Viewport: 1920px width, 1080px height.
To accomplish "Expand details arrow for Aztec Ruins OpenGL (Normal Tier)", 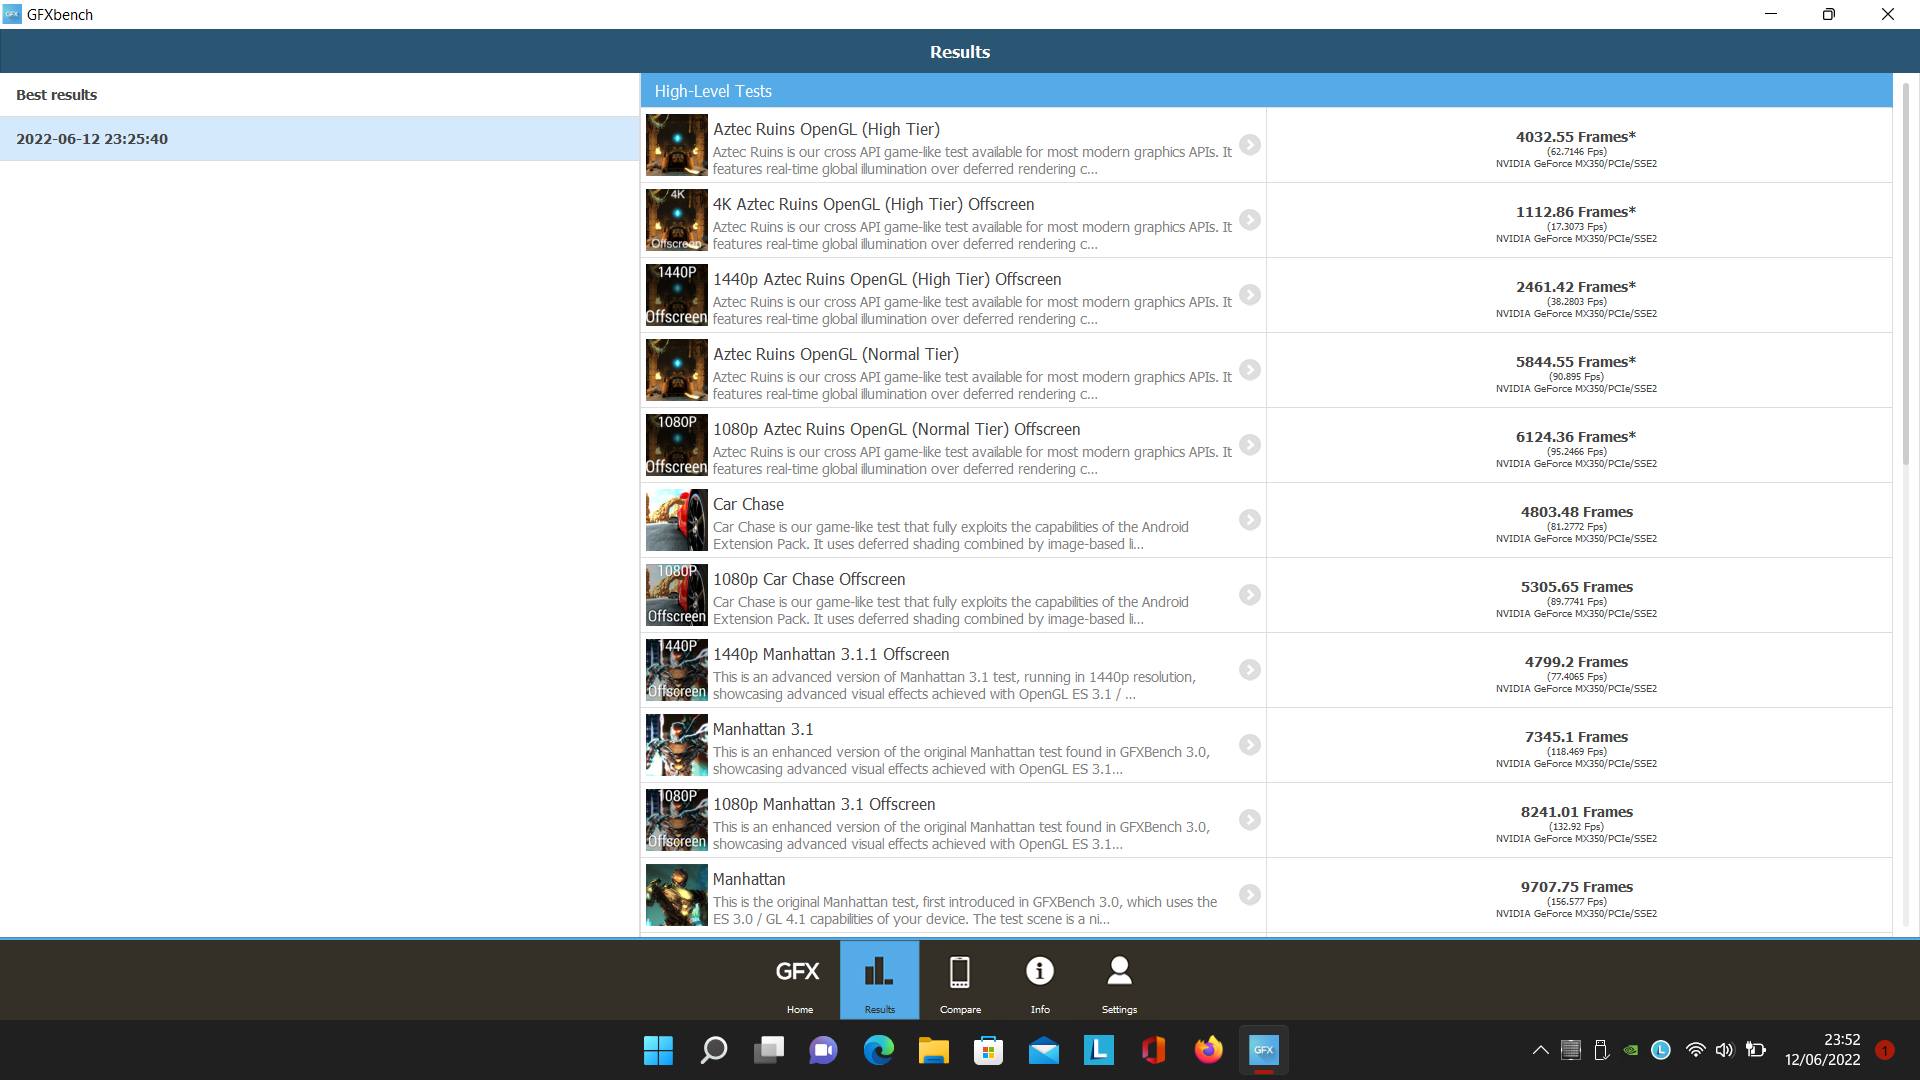I will point(1250,370).
